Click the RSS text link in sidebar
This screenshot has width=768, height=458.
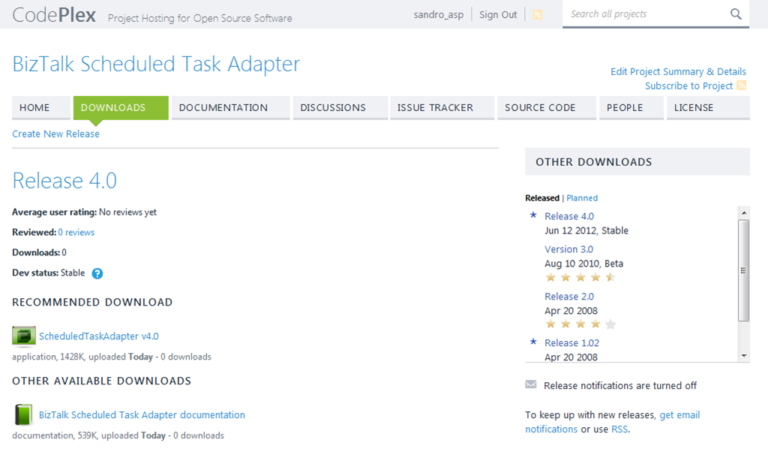(619, 429)
